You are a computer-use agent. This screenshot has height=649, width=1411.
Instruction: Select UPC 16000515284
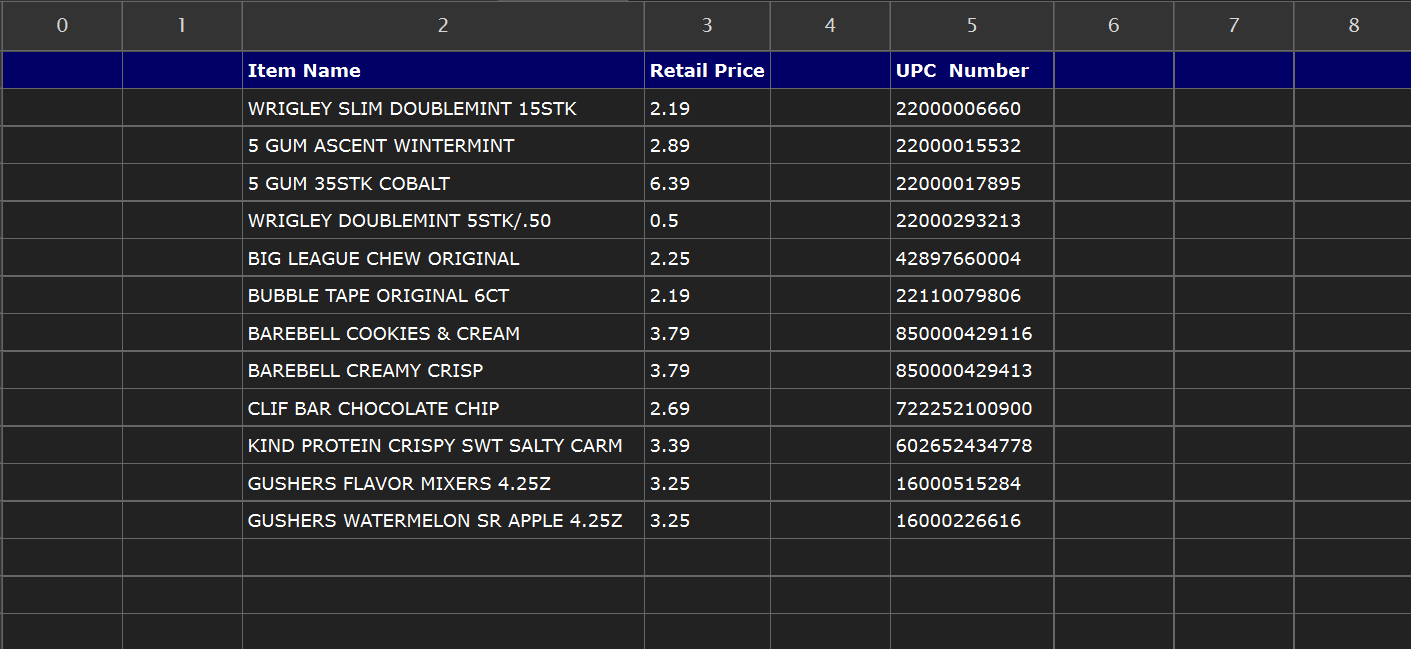coord(972,483)
